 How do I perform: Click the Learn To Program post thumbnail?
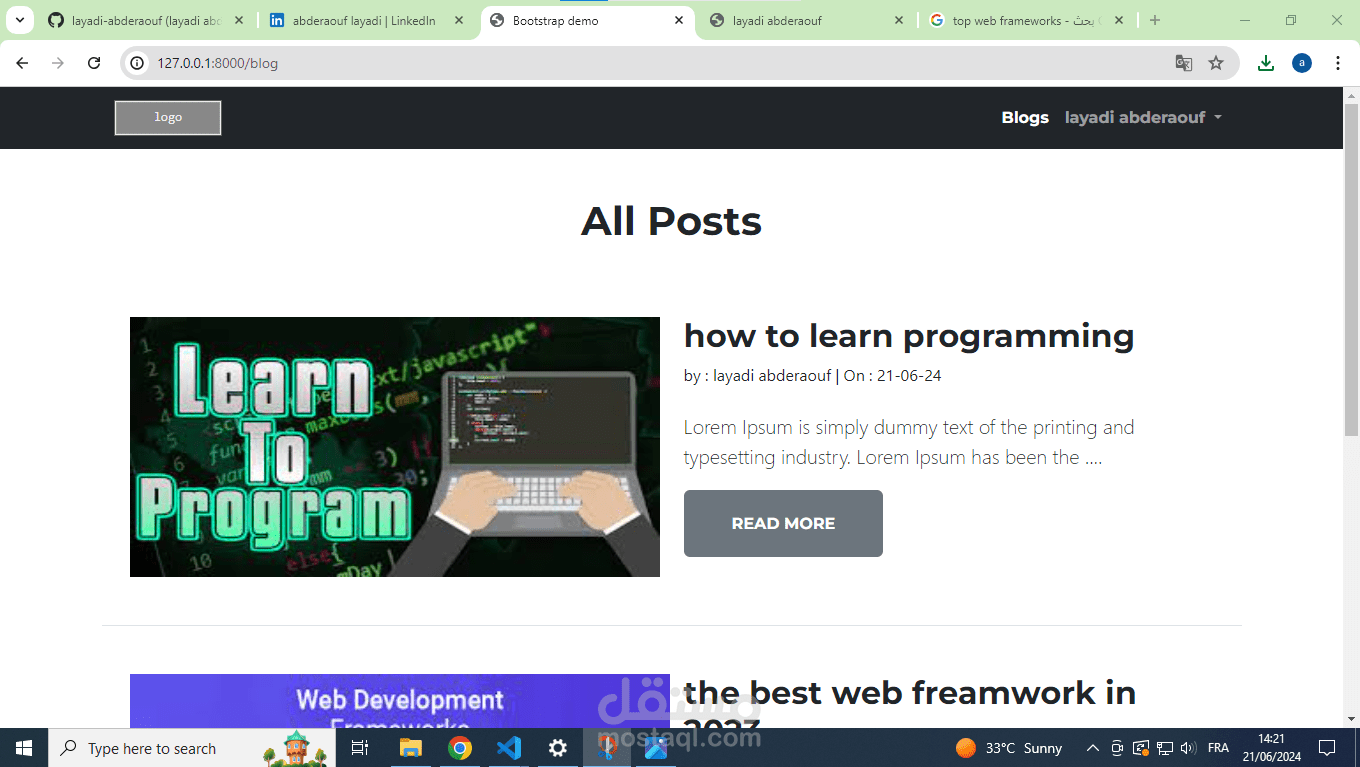coord(394,447)
